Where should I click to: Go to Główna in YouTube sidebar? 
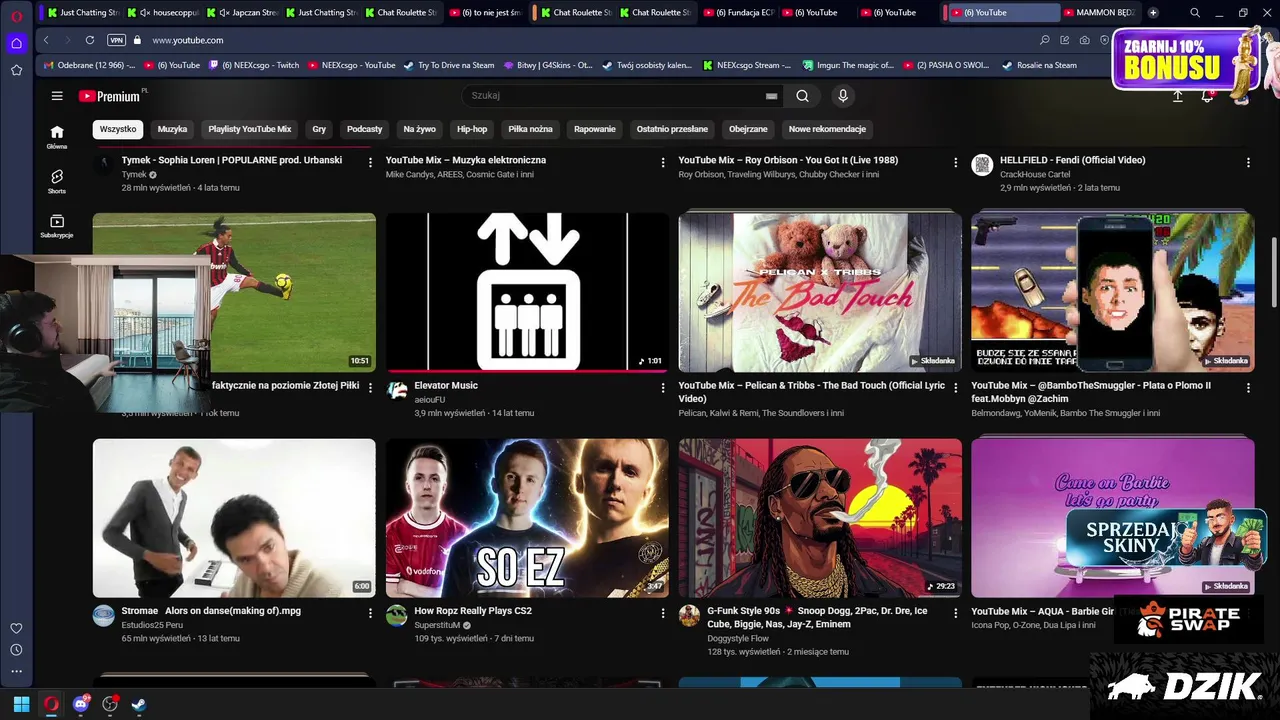[x=57, y=137]
